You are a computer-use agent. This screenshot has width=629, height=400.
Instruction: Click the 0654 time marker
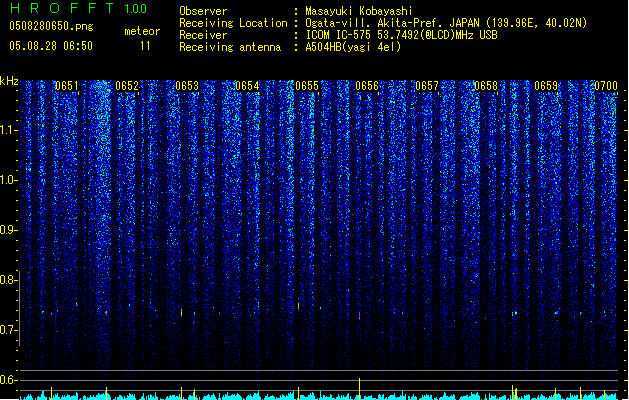pos(247,86)
